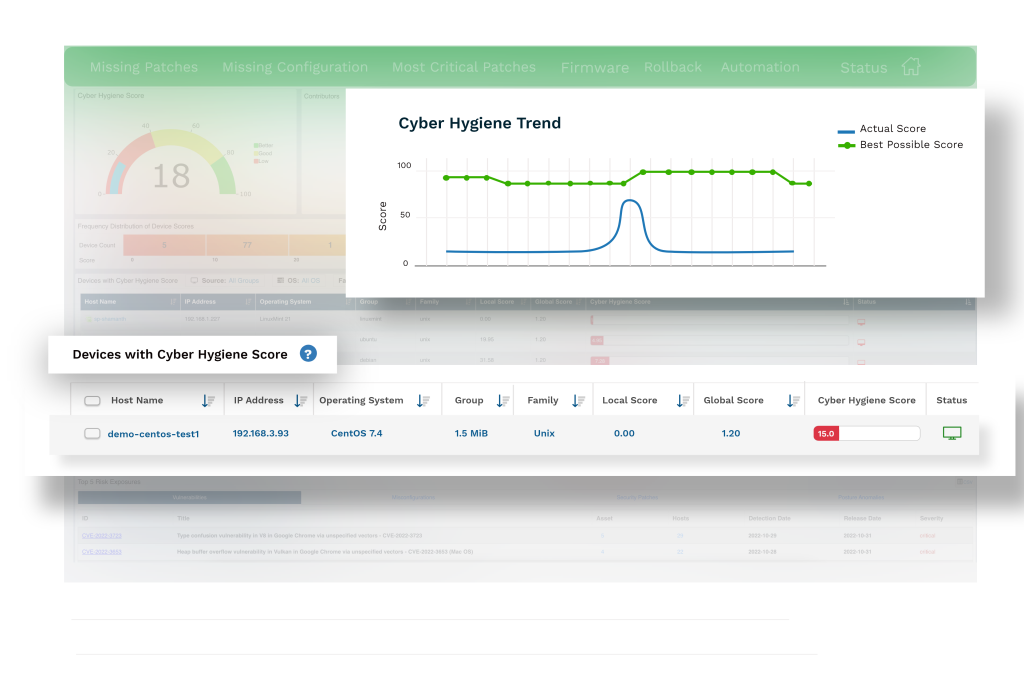1024x683 pixels.
Task: Open the CVE-2022-3723 vulnerability link
Action: (x=101, y=534)
